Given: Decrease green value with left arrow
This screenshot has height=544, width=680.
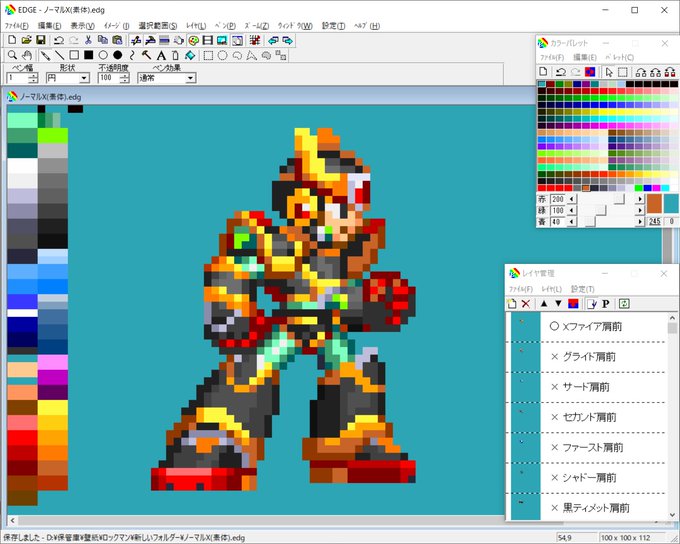Looking at the screenshot, I should point(572,210).
